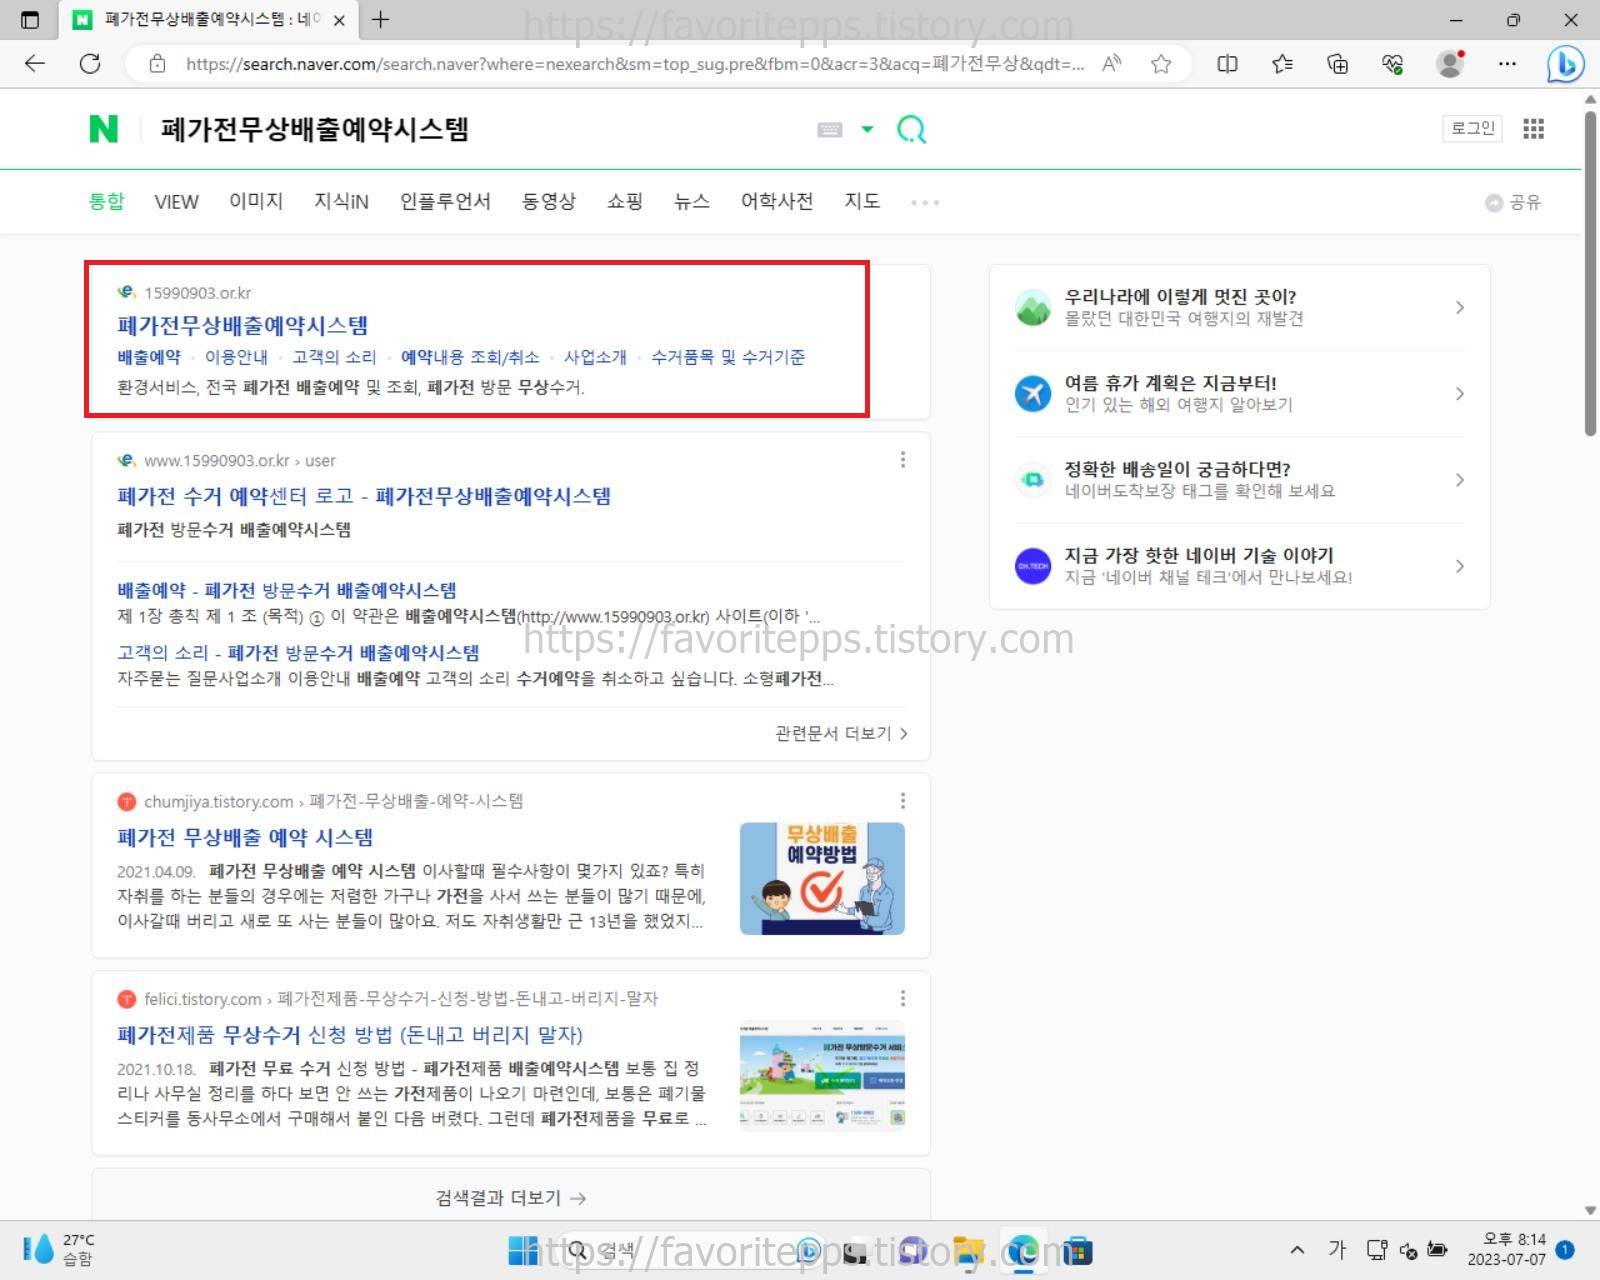Screen dimensions: 1600x1280
Task: Click the 배출예약 sublink
Action: (x=149, y=357)
